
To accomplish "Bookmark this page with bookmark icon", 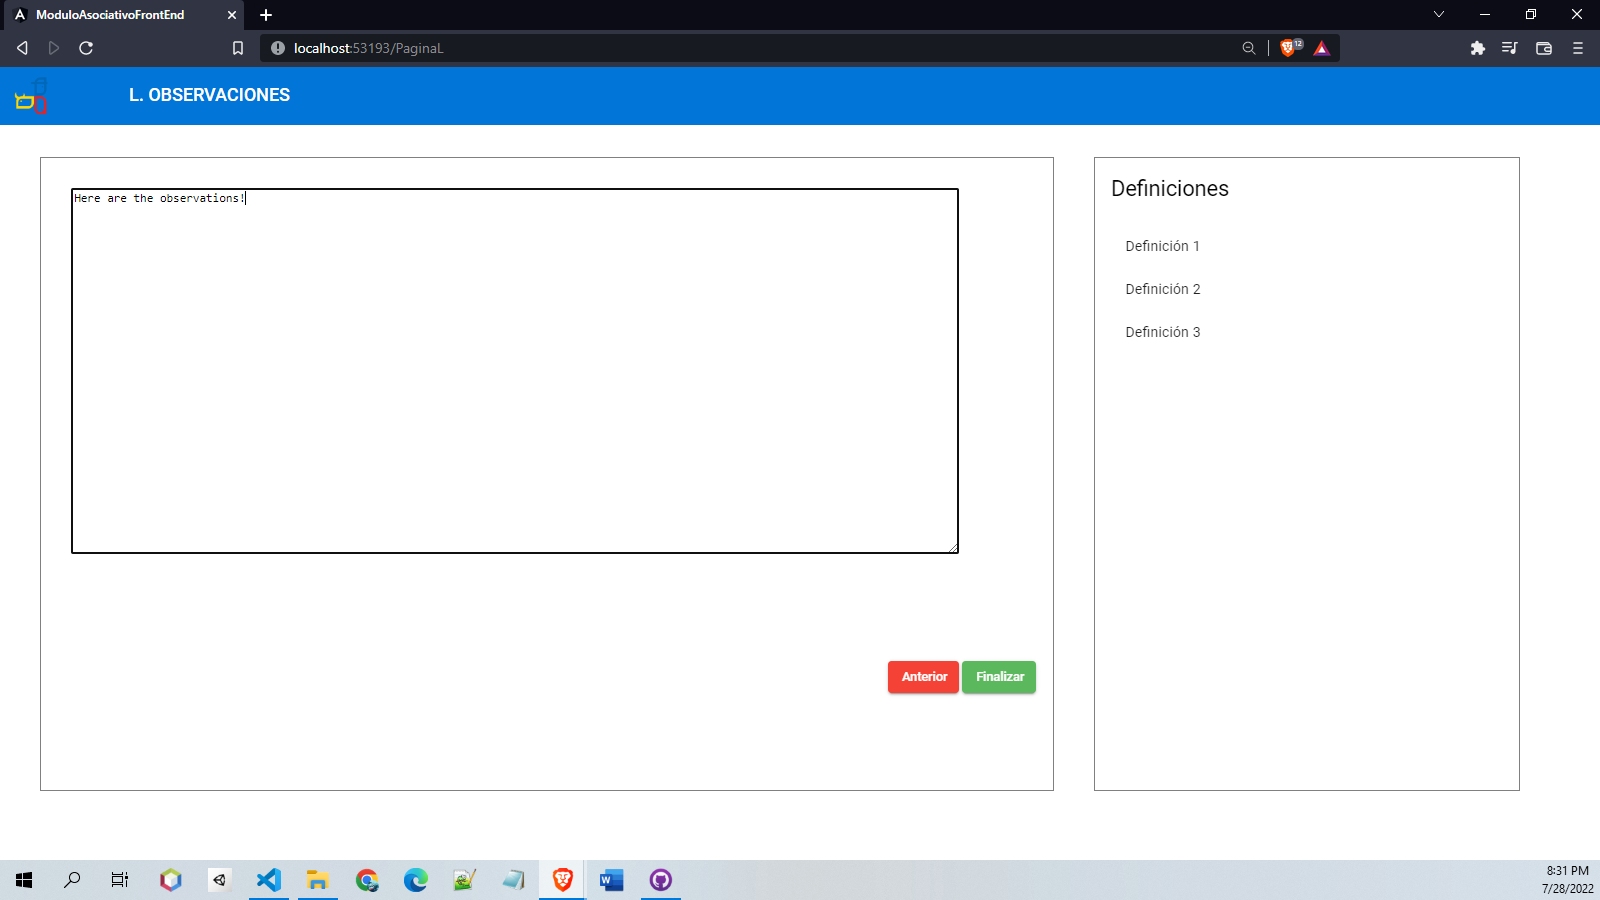I will (238, 48).
